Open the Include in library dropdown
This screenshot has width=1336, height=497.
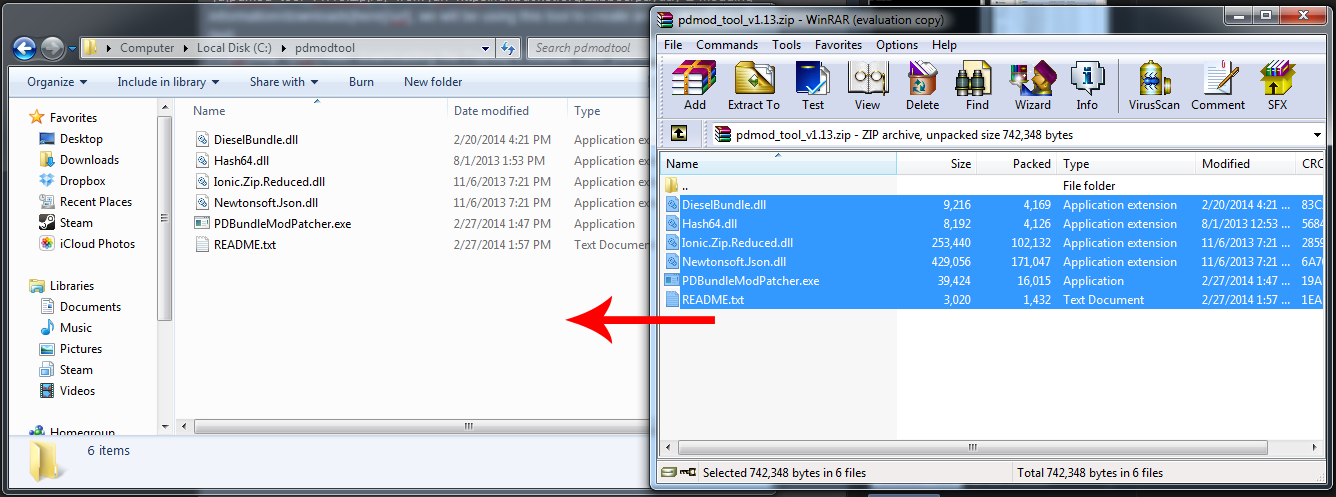click(168, 82)
